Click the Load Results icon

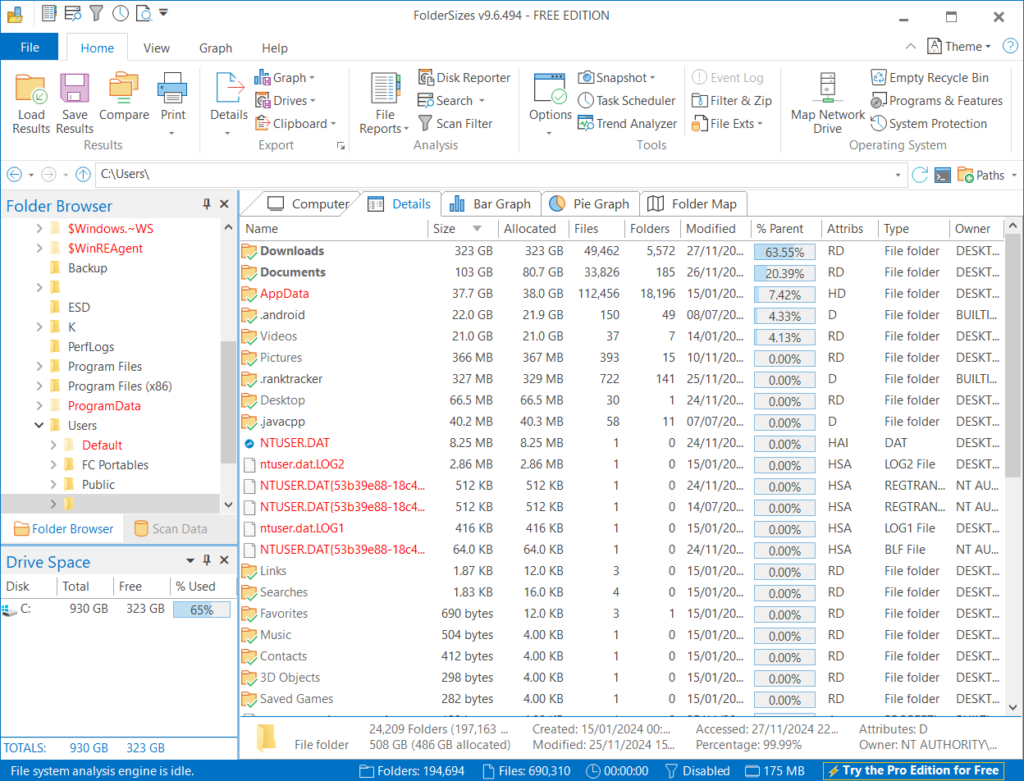[31, 89]
